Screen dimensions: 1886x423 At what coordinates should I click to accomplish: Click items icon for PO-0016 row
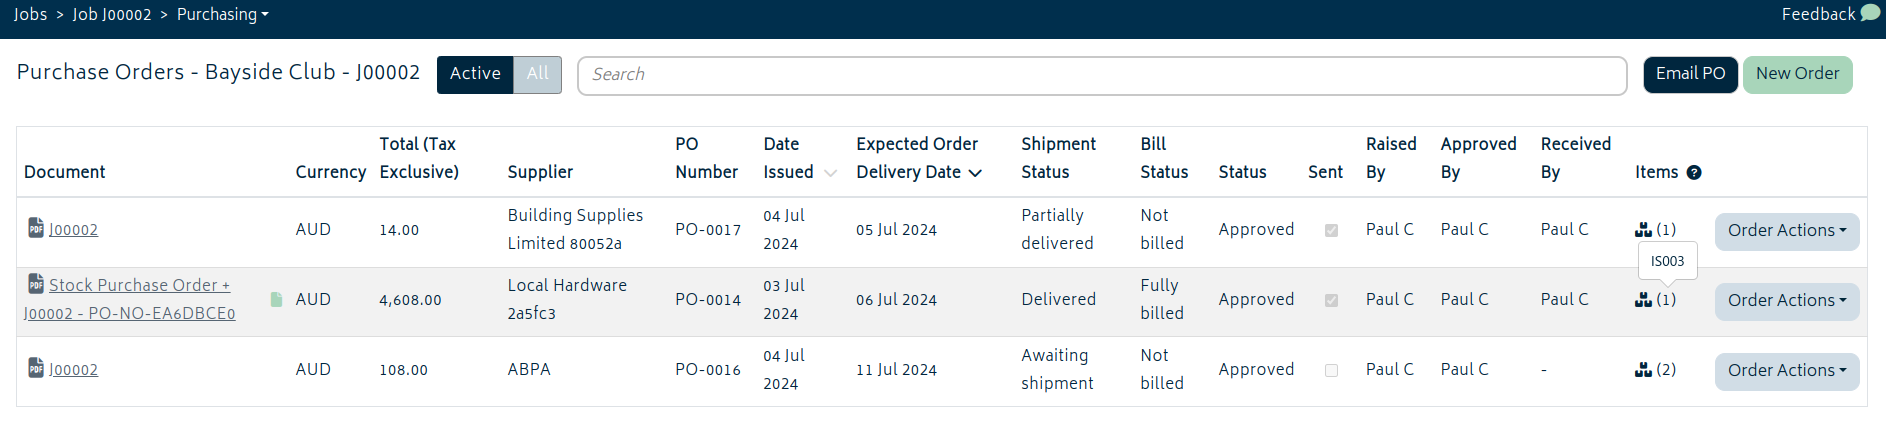(1643, 369)
